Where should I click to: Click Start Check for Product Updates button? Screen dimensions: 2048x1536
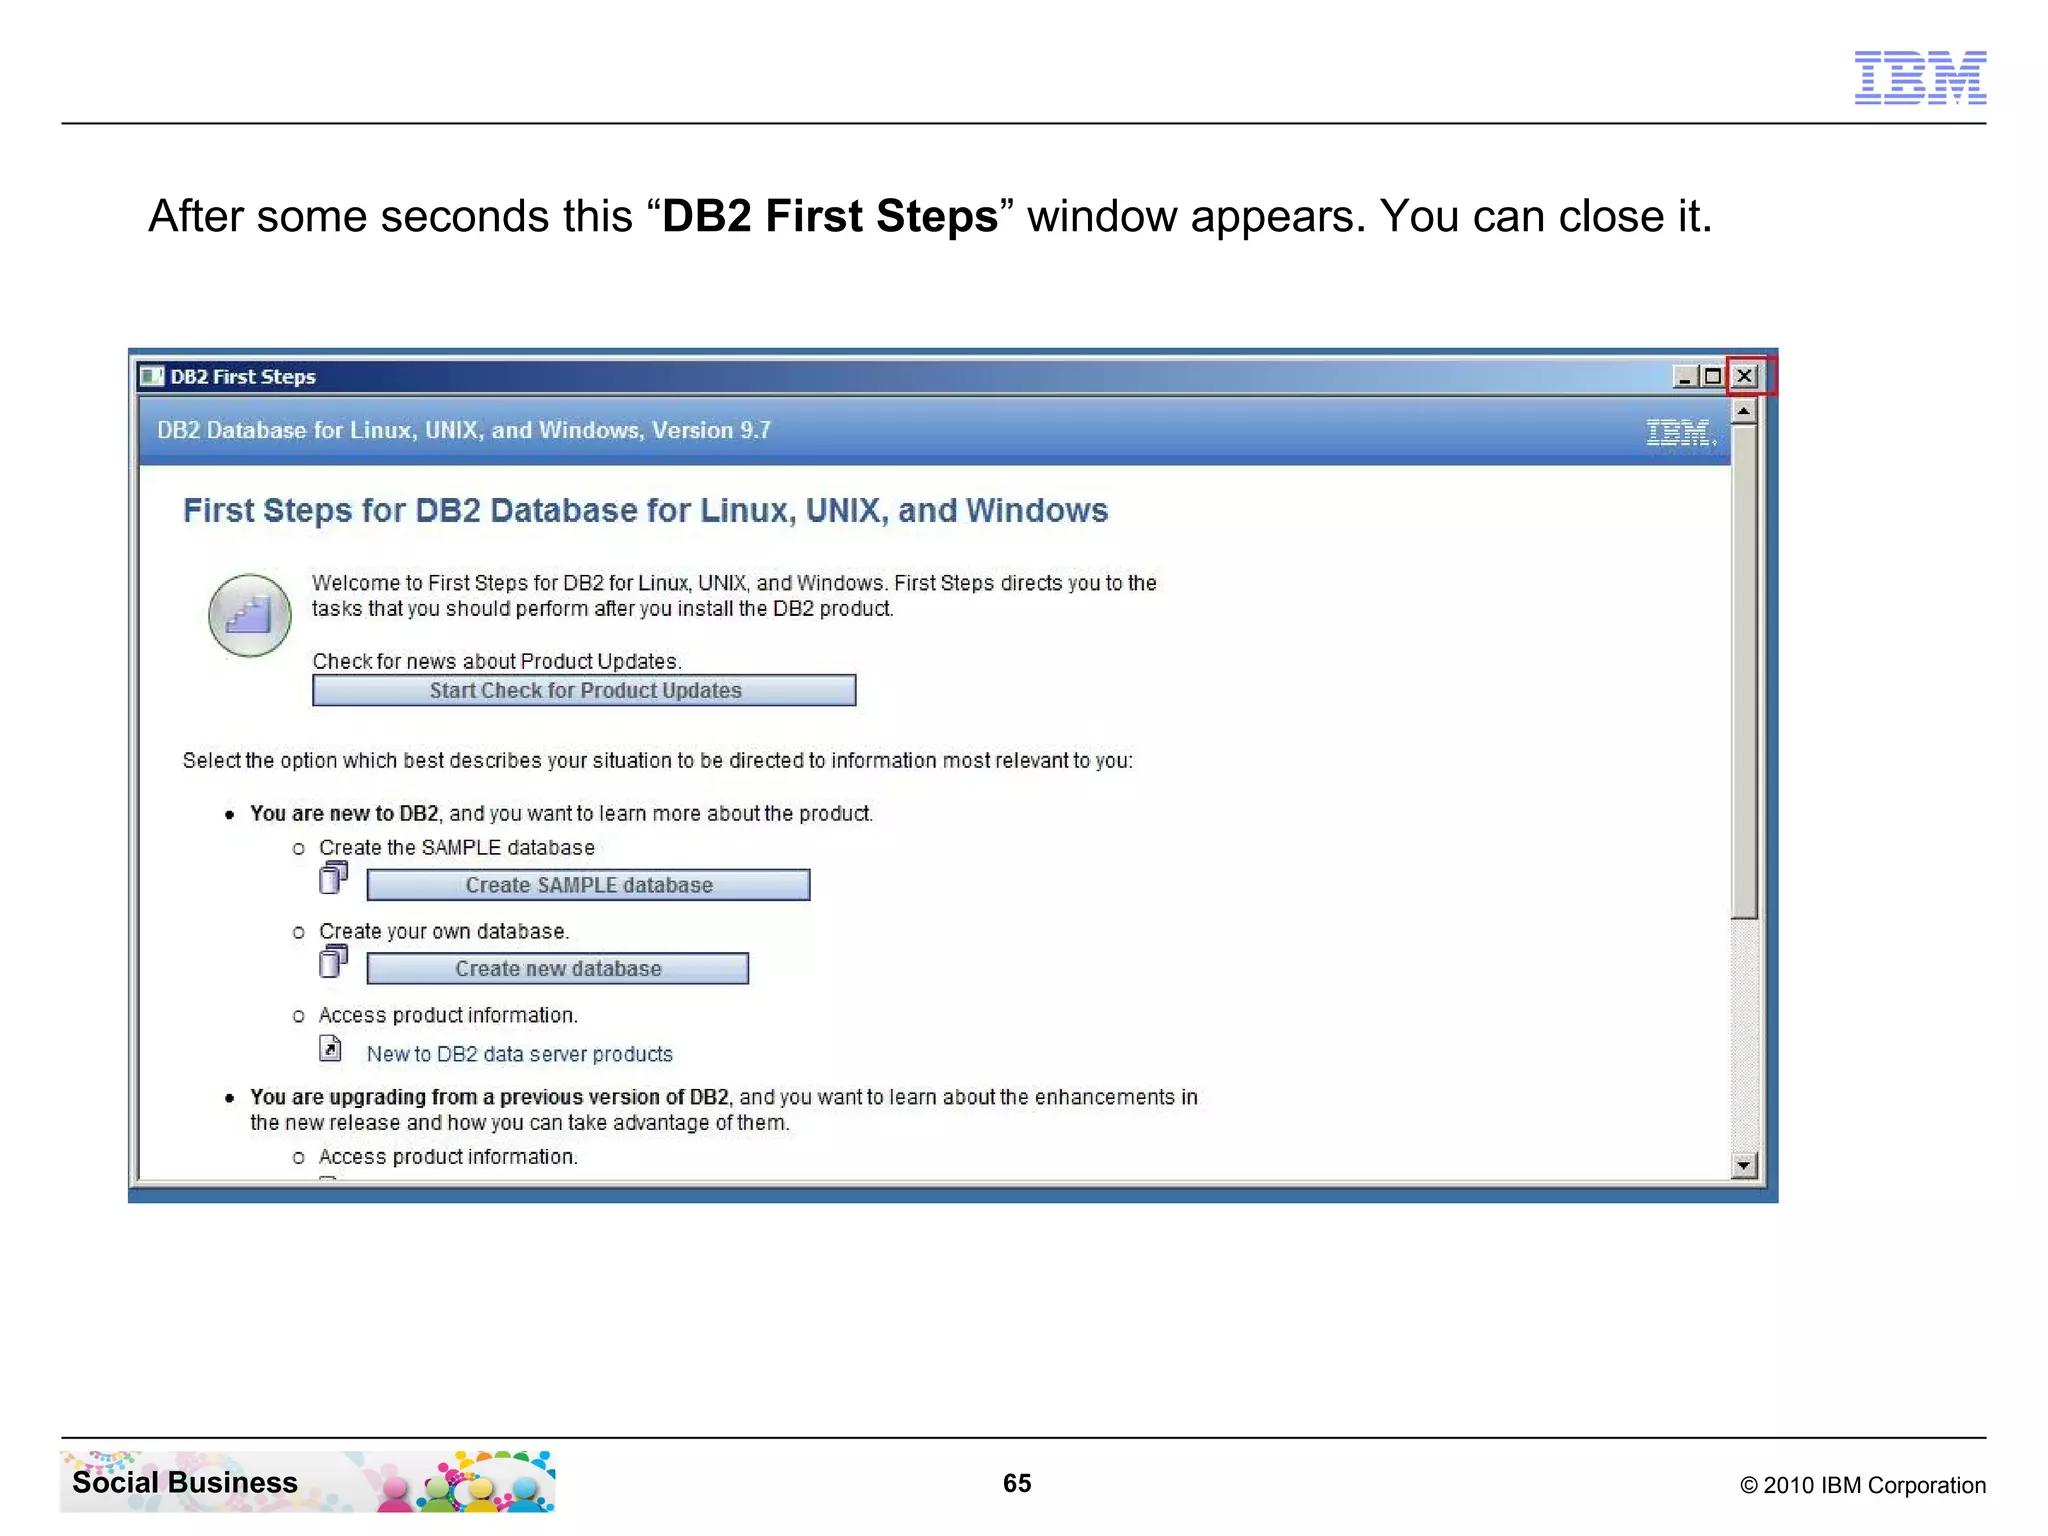(x=584, y=690)
